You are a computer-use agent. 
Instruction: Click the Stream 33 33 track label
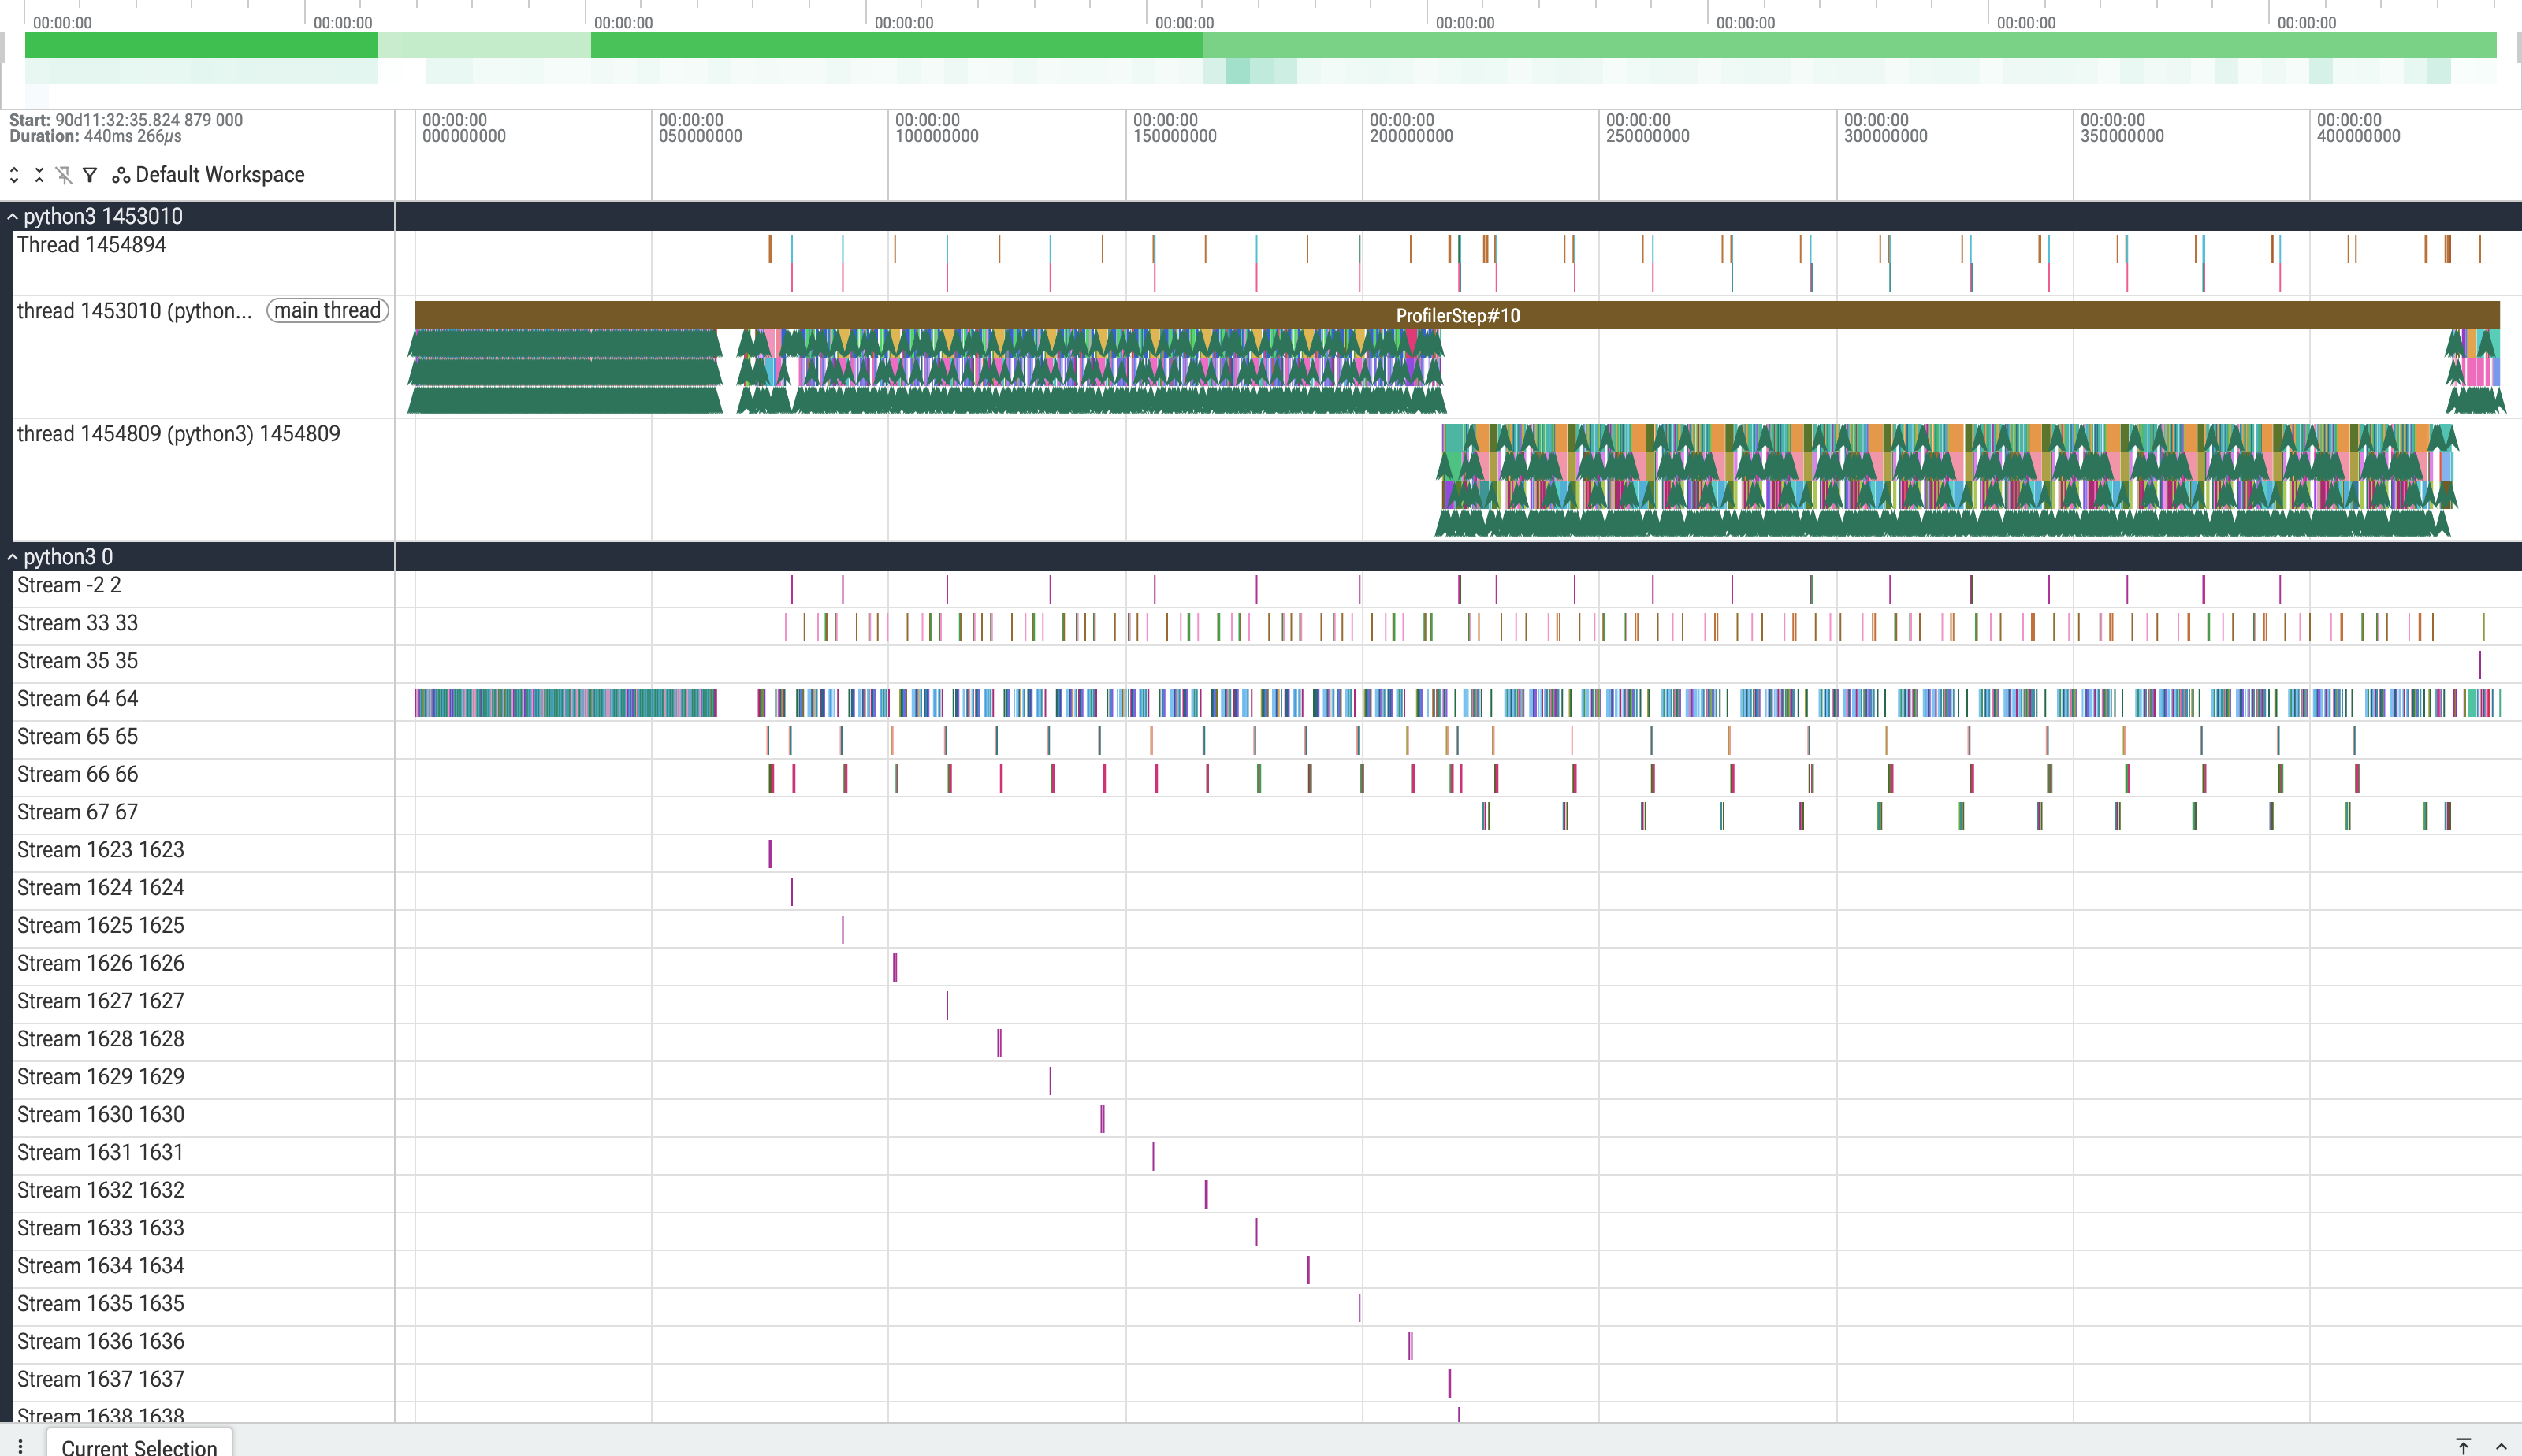click(x=78, y=624)
